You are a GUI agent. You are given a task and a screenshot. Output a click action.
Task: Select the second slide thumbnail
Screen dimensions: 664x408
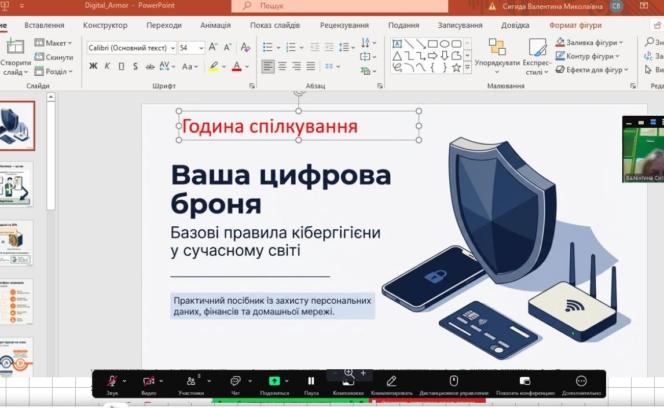17,184
